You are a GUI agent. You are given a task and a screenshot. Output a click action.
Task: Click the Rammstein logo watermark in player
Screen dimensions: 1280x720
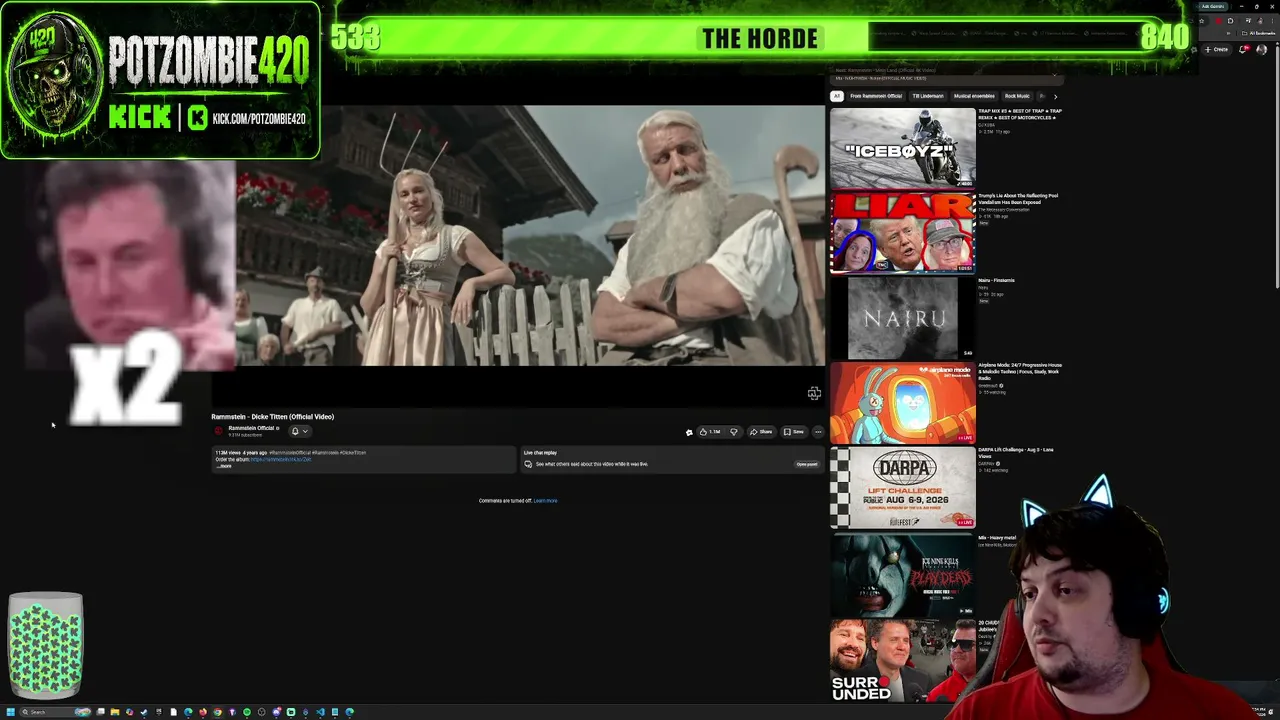[x=814, y=393]
